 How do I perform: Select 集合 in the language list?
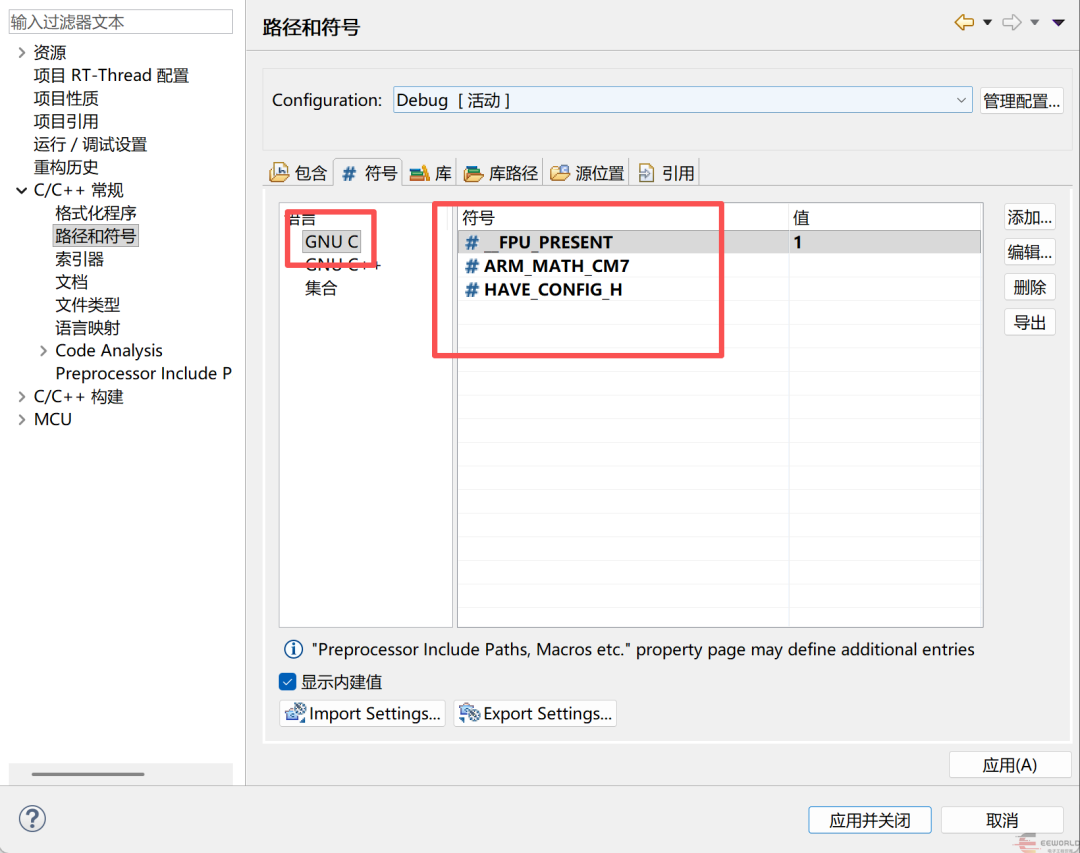point(321,288)
